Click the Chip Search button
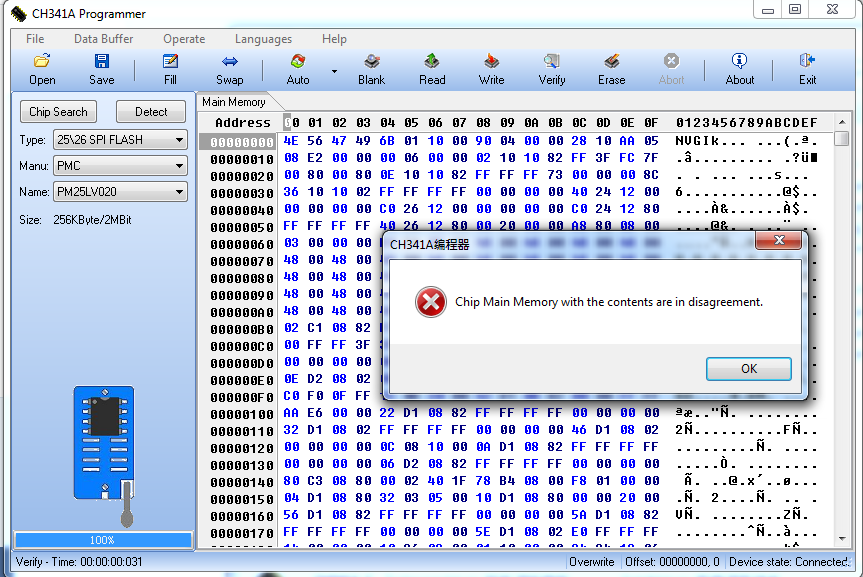The image size is (863, 577). tap(58, 112)
